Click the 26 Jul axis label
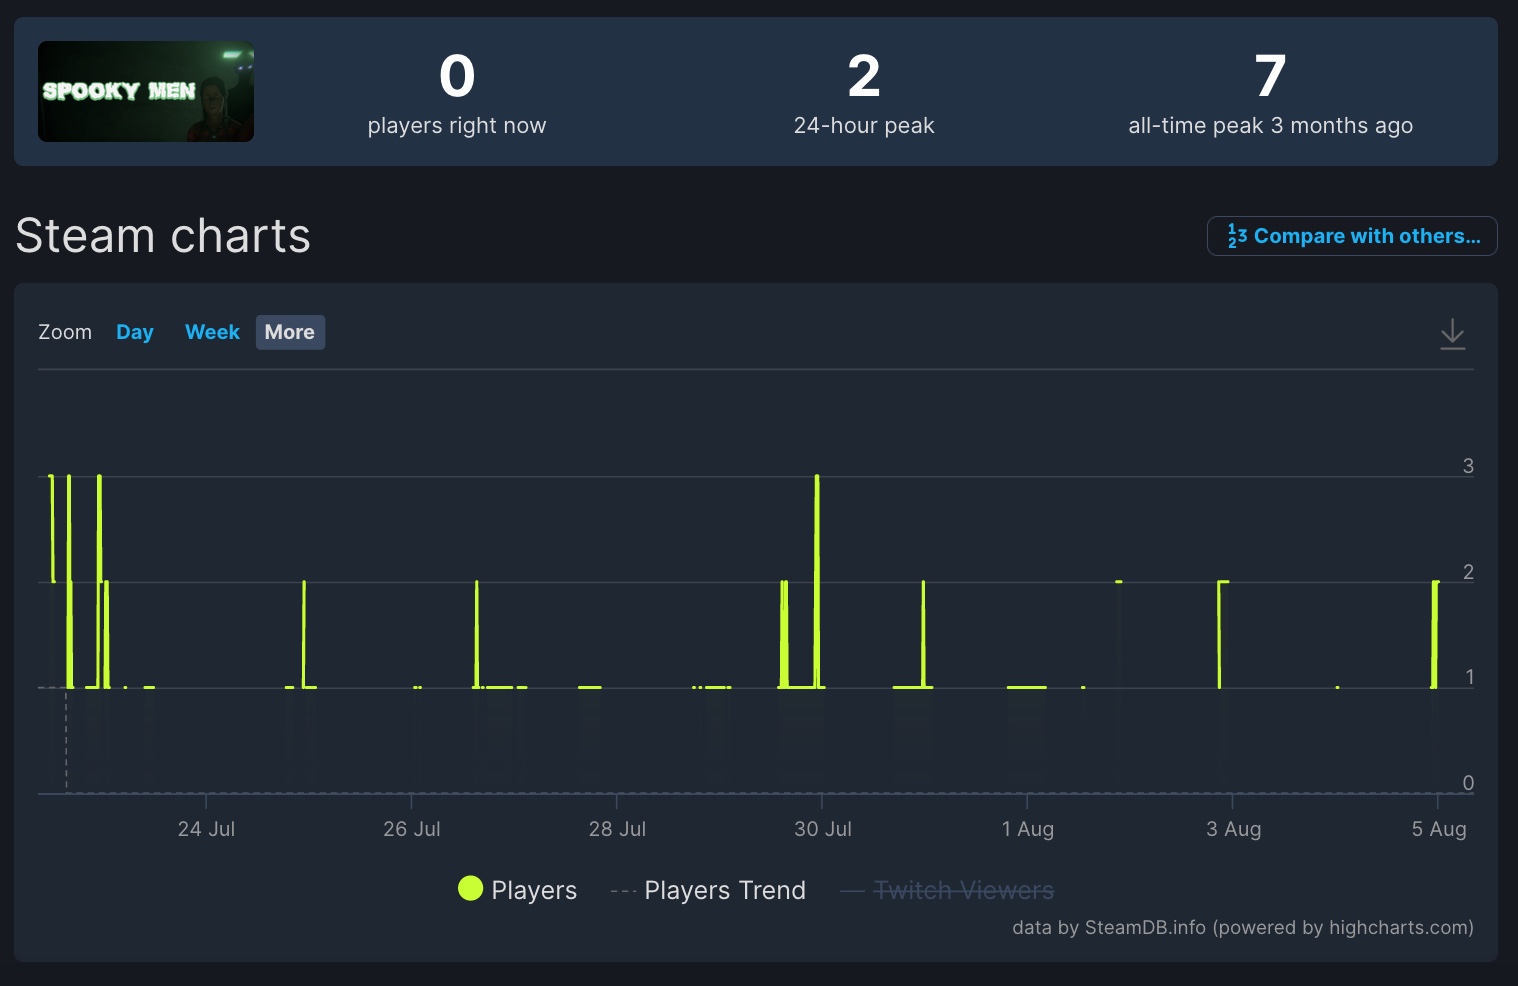Image resolution: width=1518 pixels, height=986 pixels. point(412,829)
